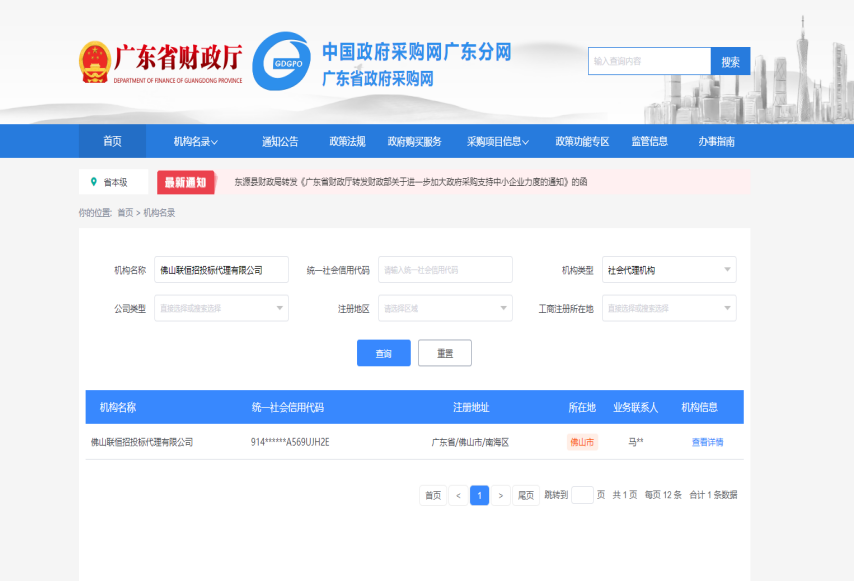Open the 机构名录 navigation menu
This screenshot has height=582, width=854.
(195, 142)
